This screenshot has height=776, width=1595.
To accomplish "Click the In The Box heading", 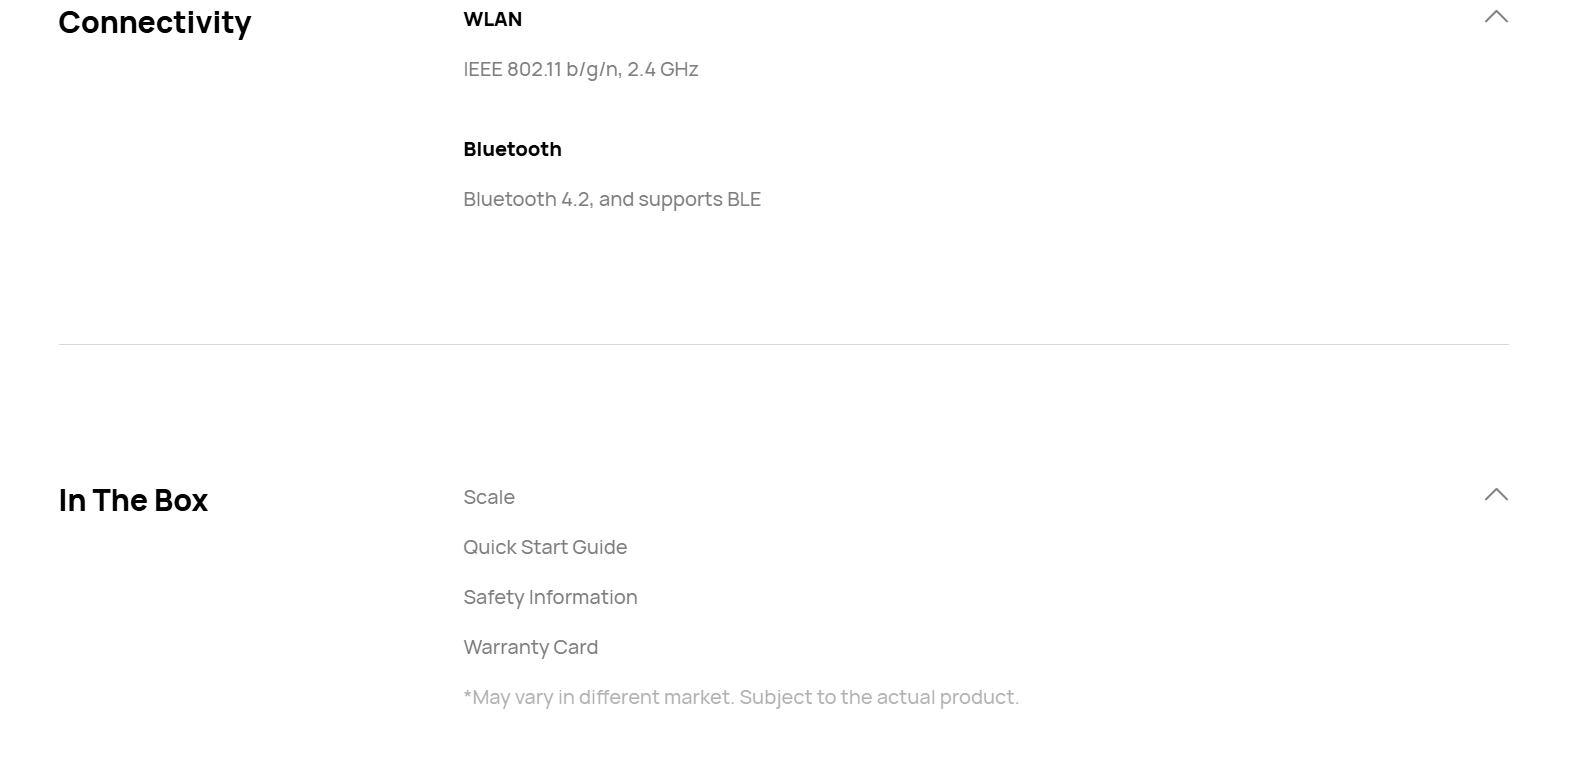I will (133, 500).
